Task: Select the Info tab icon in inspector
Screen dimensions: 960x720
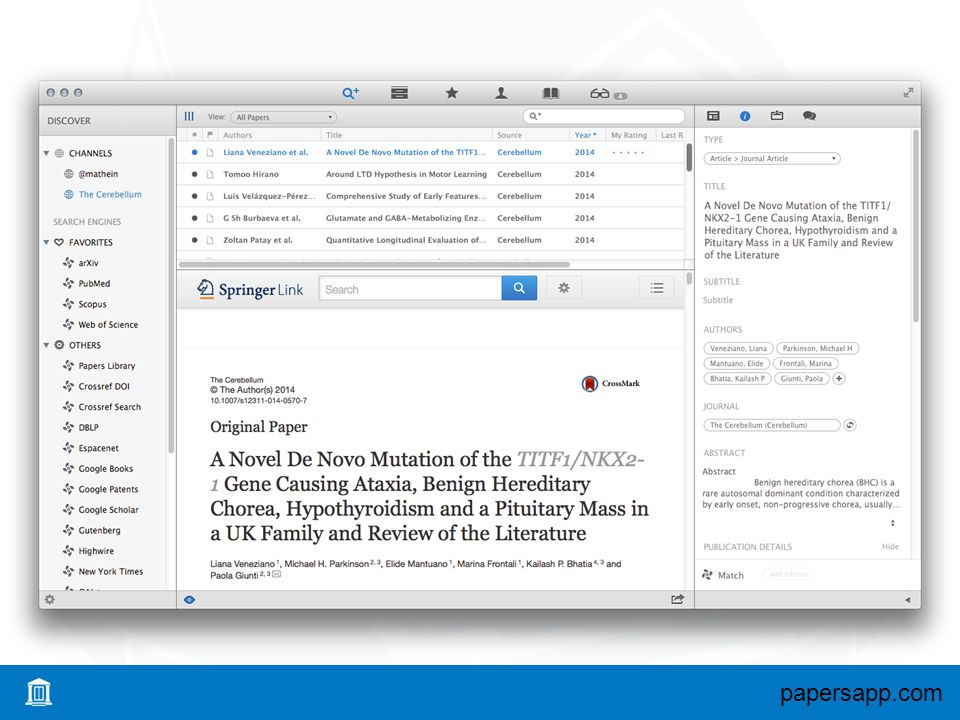Action: (x=745, y=116)
